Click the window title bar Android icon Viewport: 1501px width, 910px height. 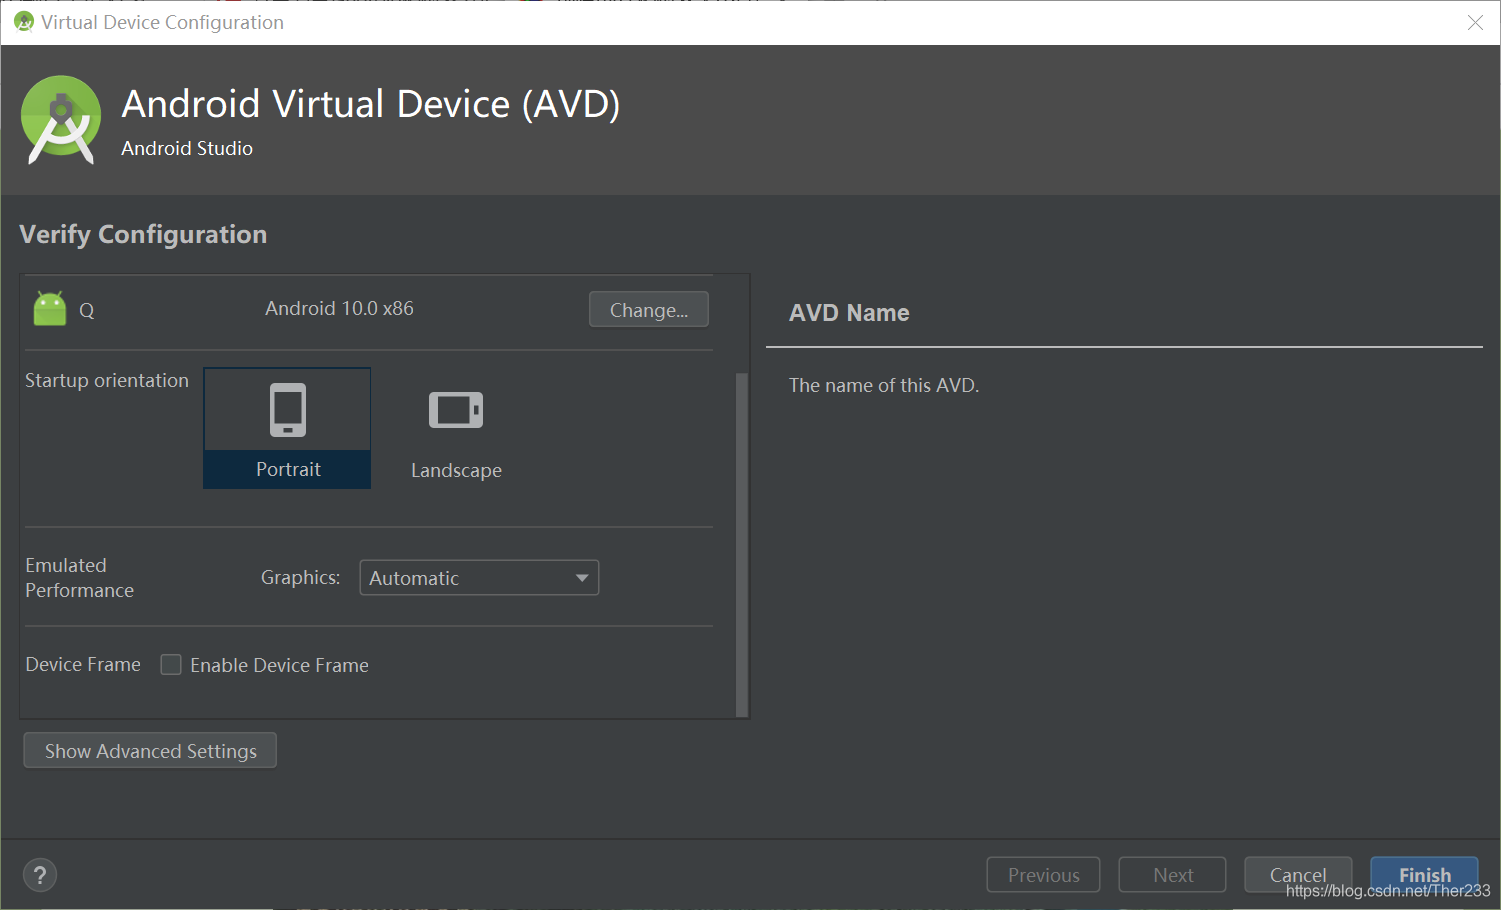point(23,21)
